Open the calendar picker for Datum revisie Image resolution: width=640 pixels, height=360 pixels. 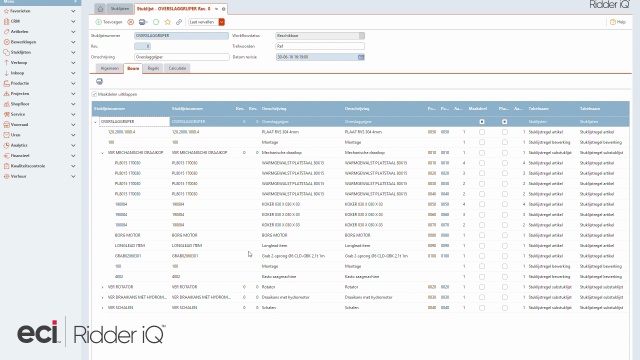pyautogui.click(x=361, y=57)
